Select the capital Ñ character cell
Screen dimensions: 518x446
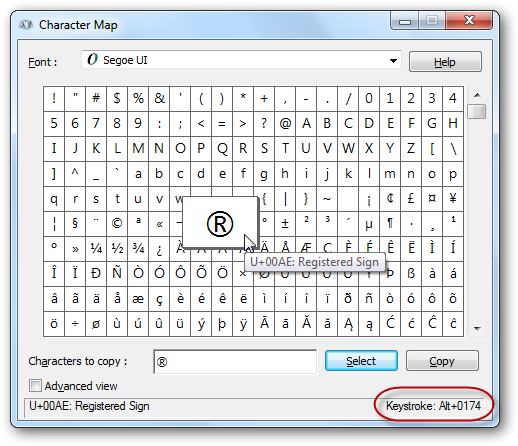[117, 274]
